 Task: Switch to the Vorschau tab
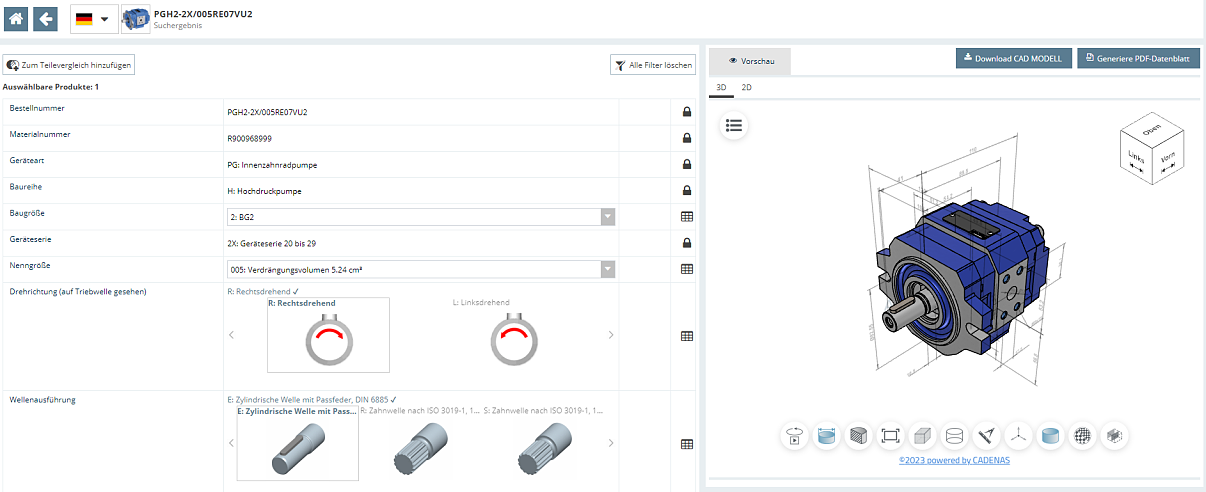(x=751, y=61)
